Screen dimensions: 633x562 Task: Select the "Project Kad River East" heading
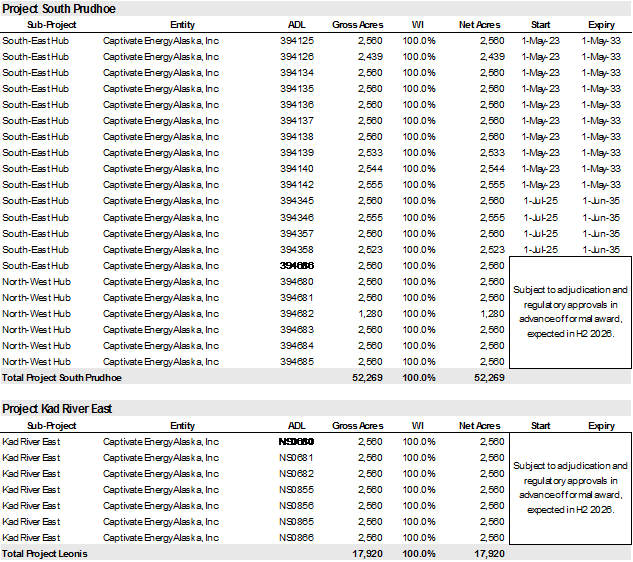[57, 409]
